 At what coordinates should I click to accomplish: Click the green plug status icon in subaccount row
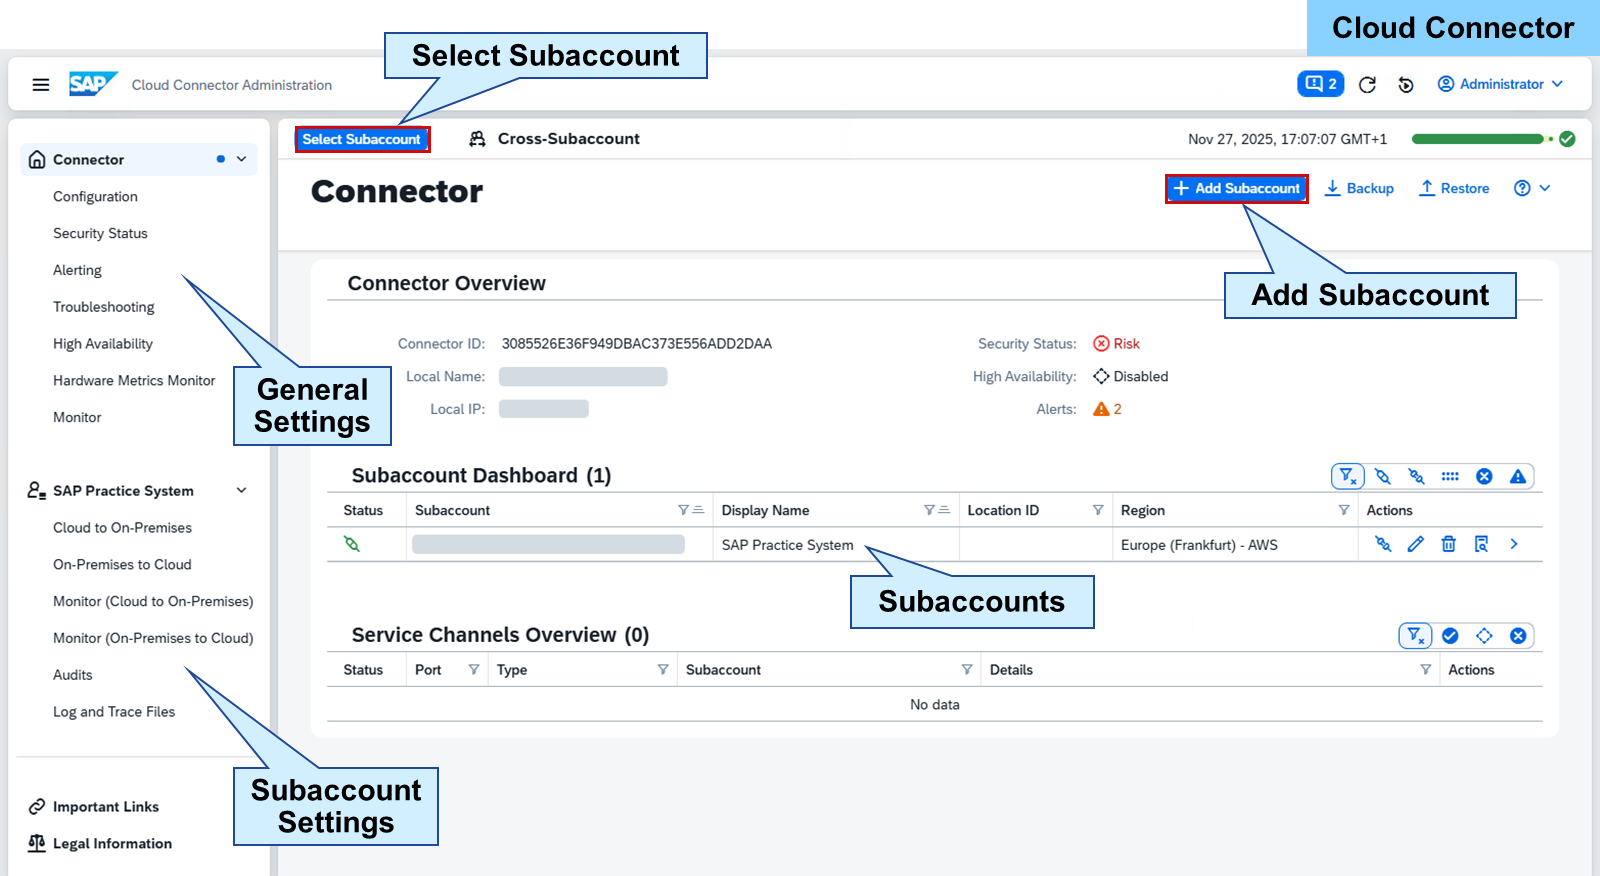352,544
